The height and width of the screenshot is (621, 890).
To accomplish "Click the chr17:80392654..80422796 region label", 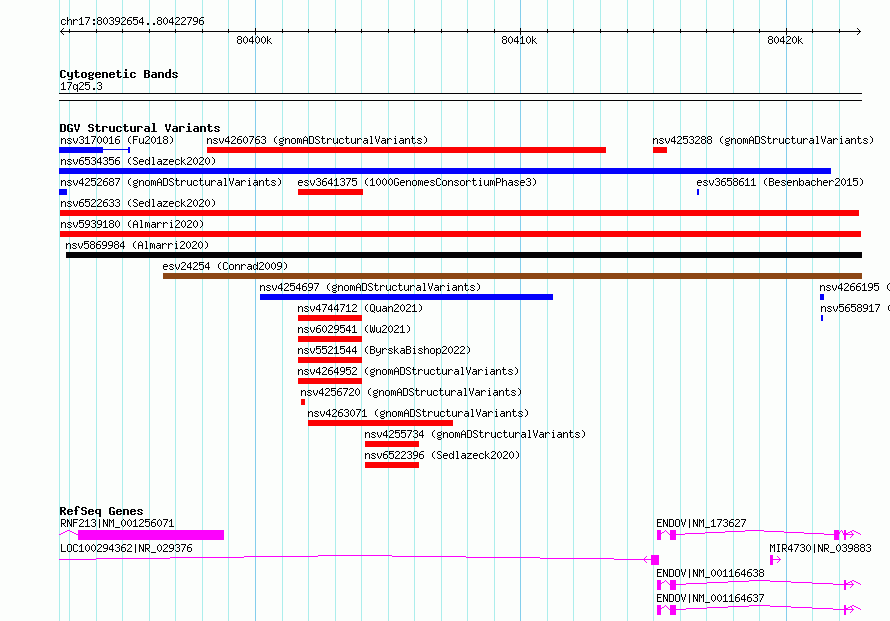I will click(x=132, y=21).
